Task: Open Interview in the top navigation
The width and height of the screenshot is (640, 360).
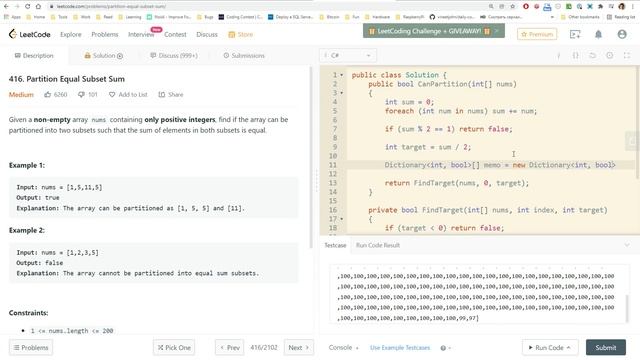Action: click(141, 34)
